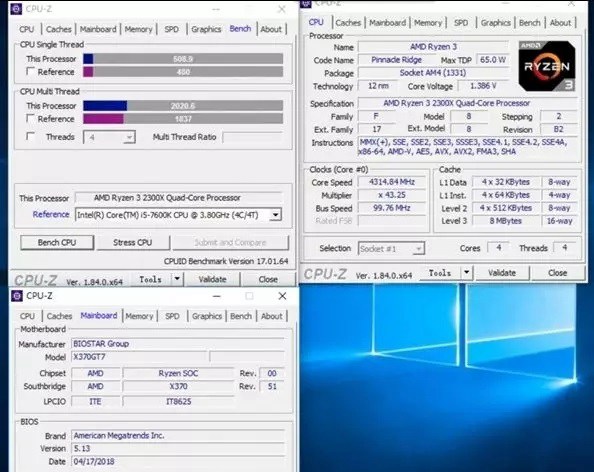Open Graphics tab in CPU window
The width and height of the screenshot is (594, 472).
[x=496, y=23]
